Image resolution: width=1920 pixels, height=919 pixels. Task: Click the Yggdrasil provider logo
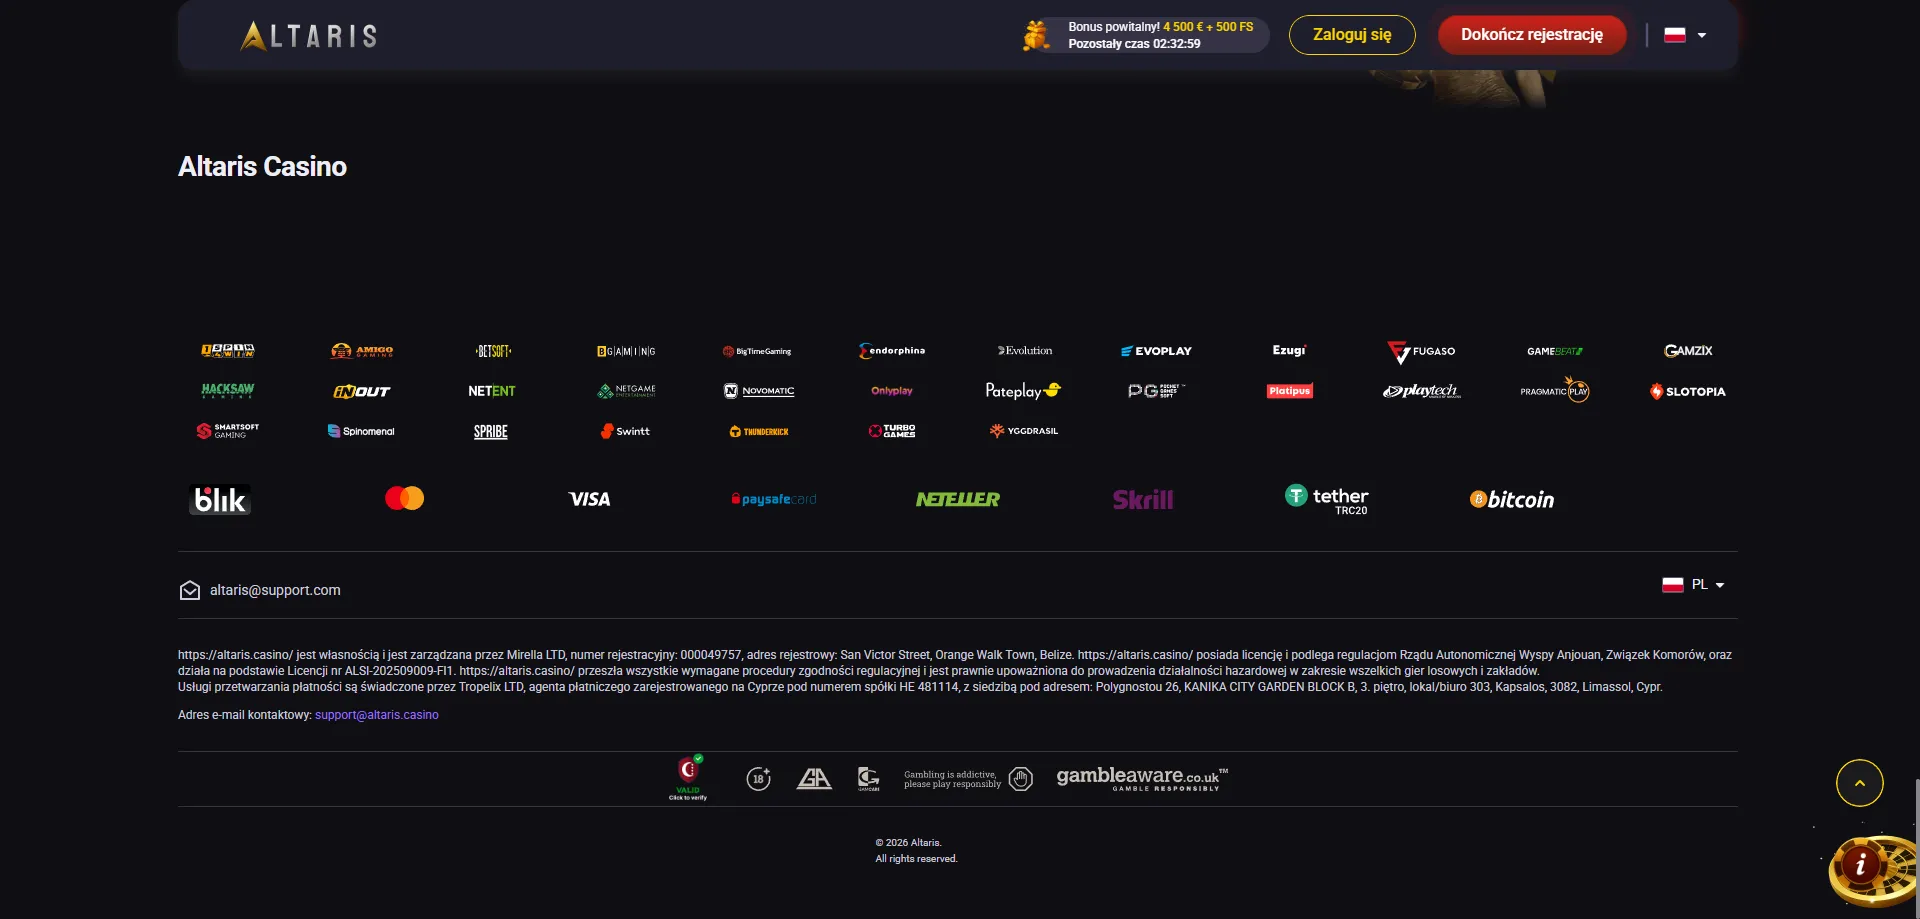point(1024,431)
